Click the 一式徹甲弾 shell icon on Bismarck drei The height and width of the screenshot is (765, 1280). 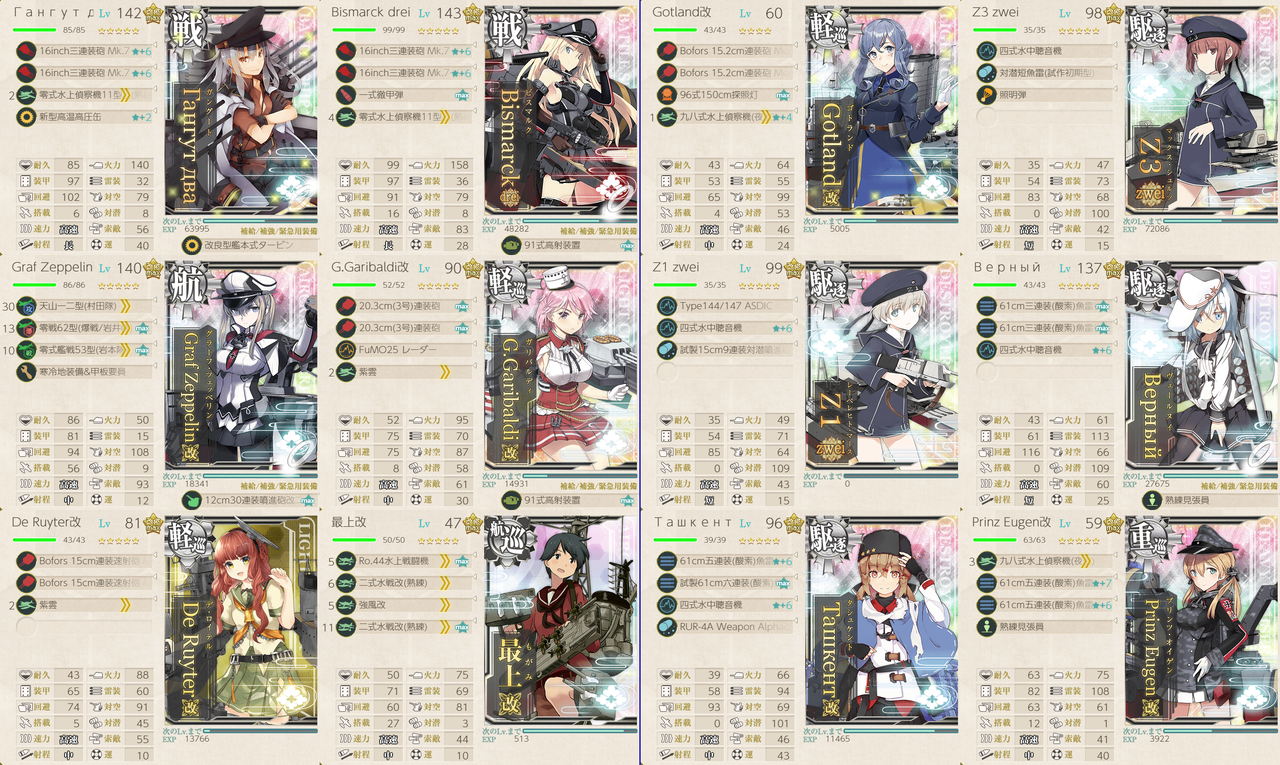coord(346,95)
